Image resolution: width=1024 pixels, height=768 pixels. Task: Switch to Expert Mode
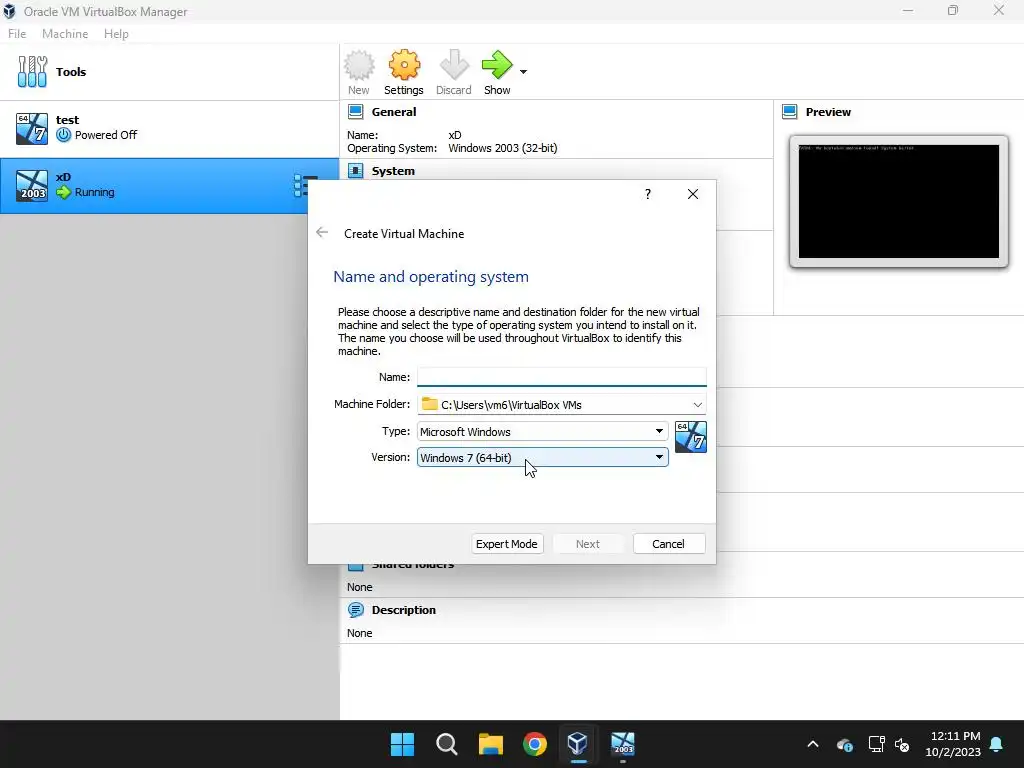coord(507,544)
